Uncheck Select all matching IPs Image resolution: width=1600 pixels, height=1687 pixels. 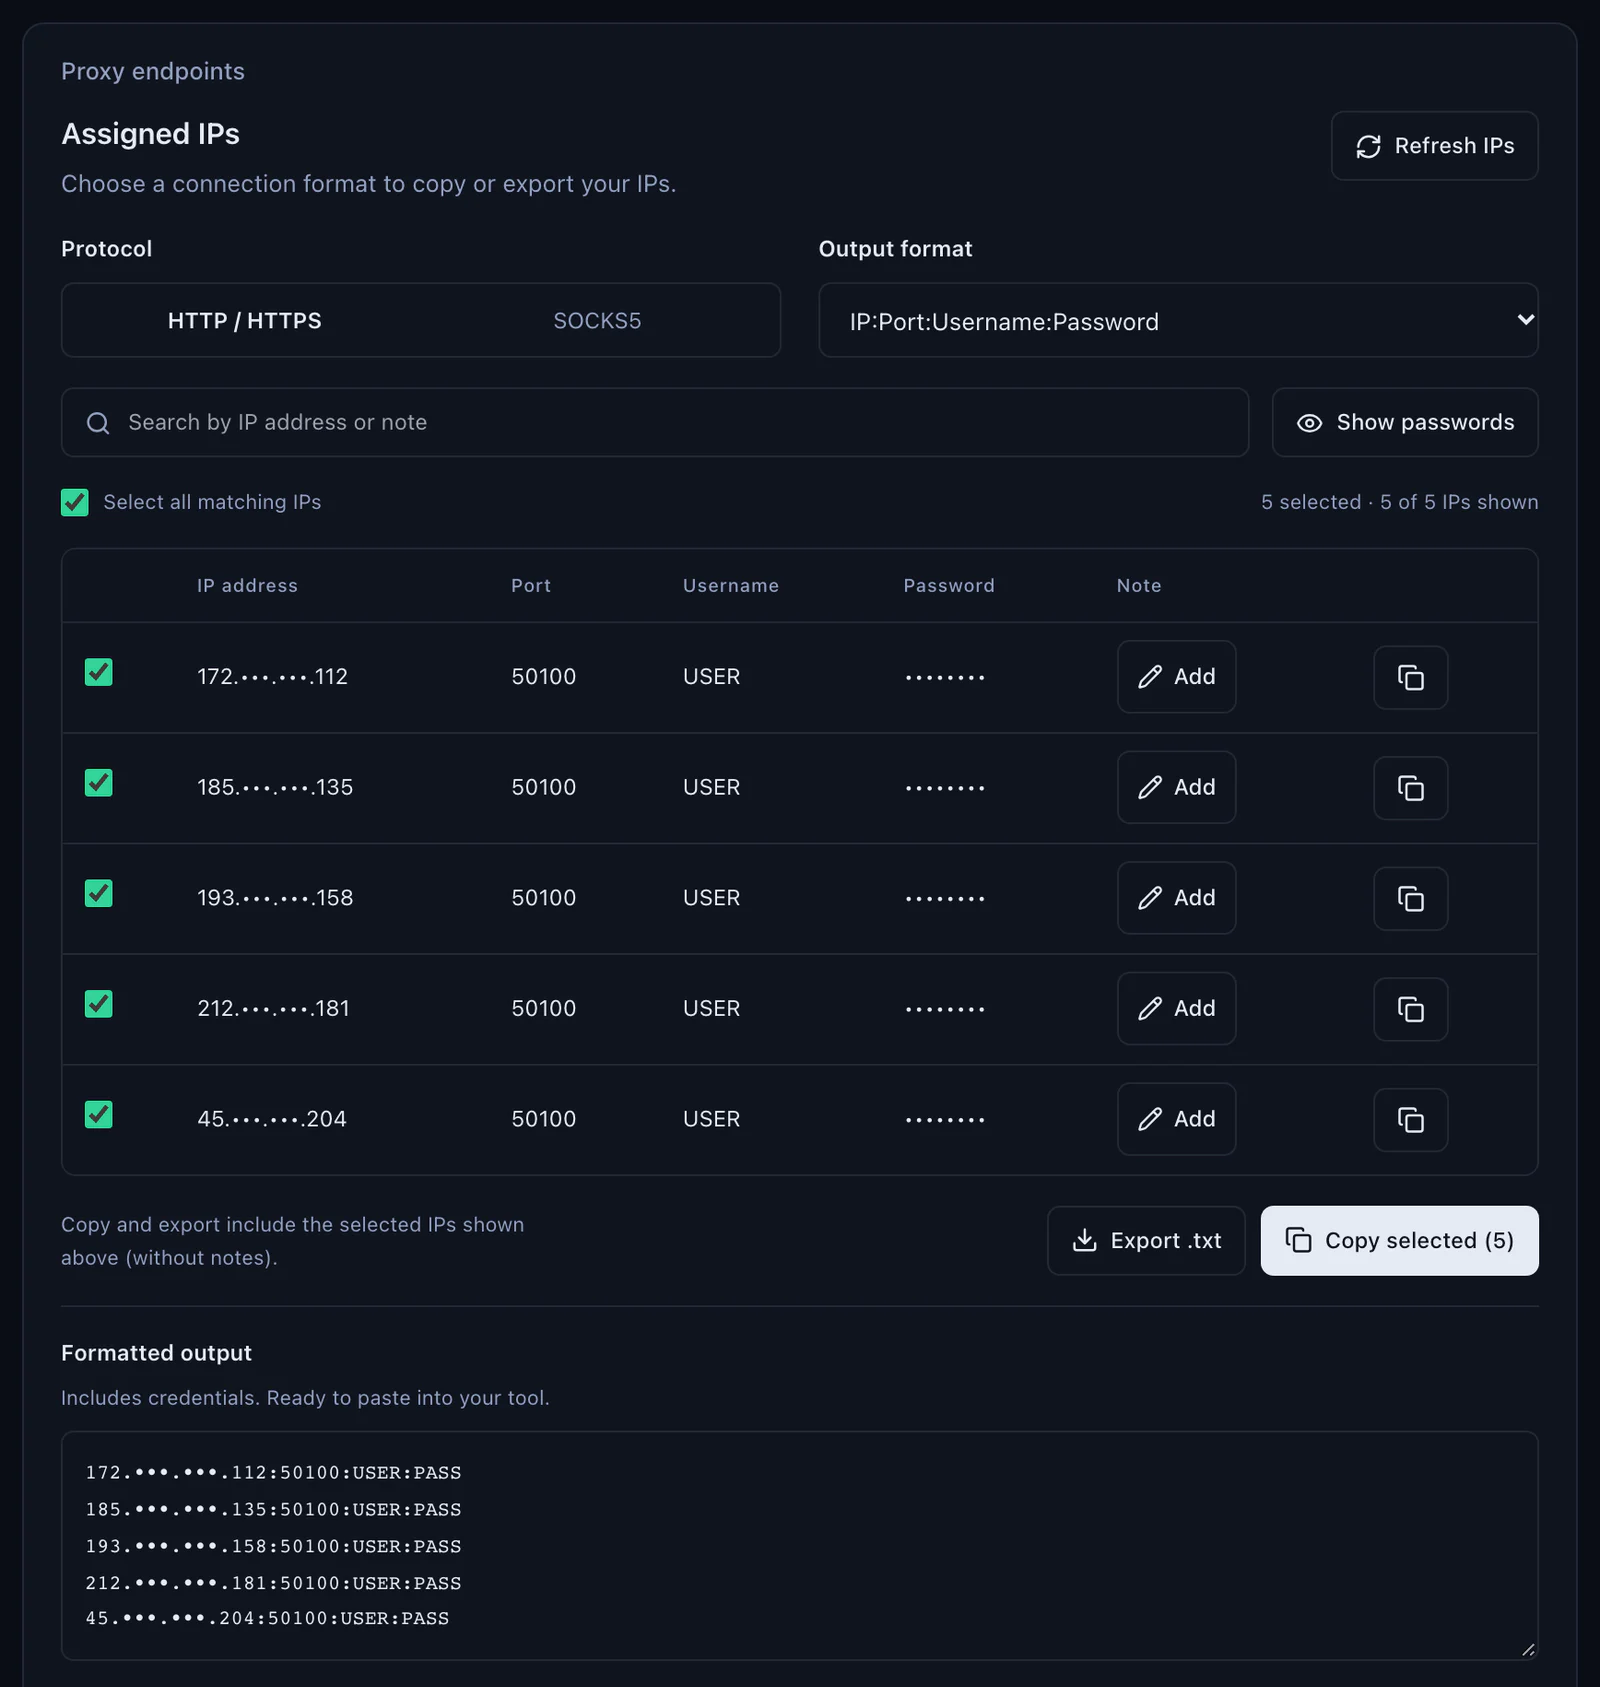point(75,502)
